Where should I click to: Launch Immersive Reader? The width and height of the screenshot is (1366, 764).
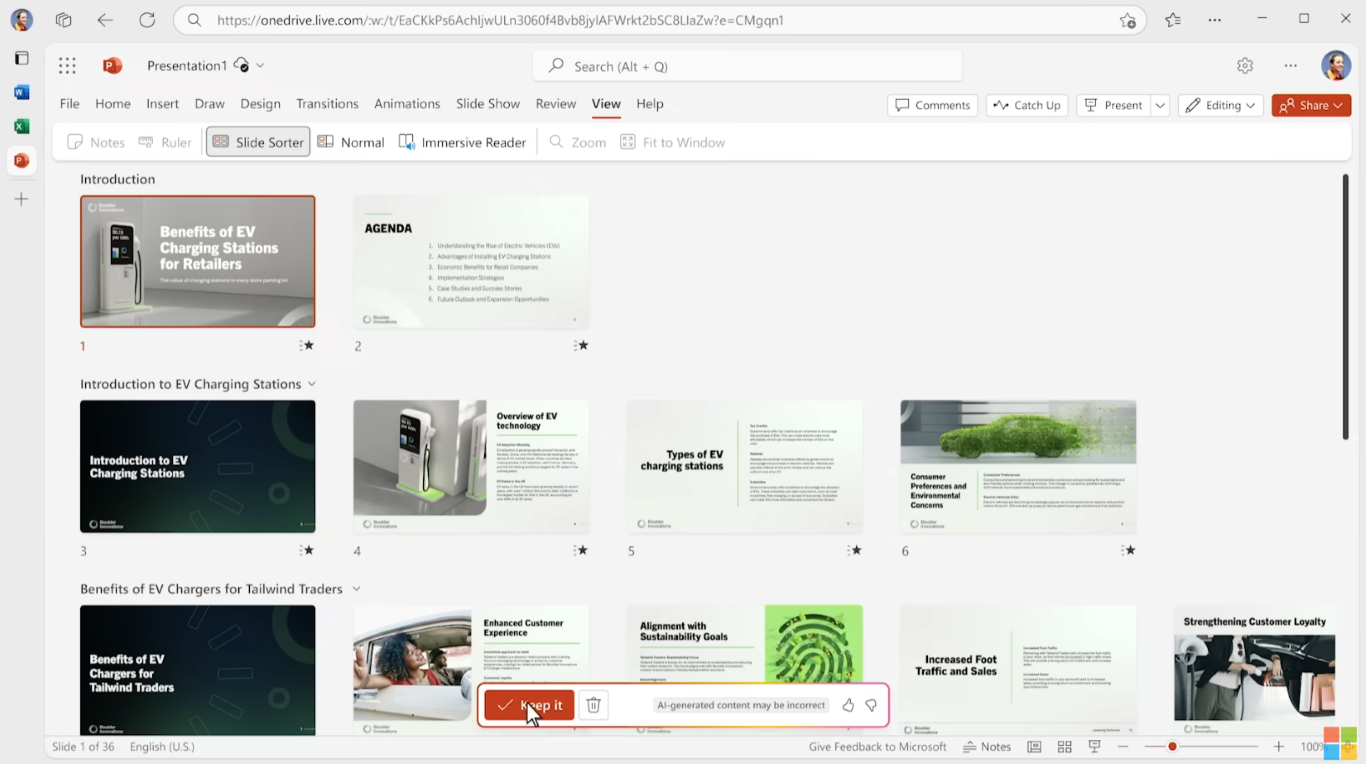(462, 142)
